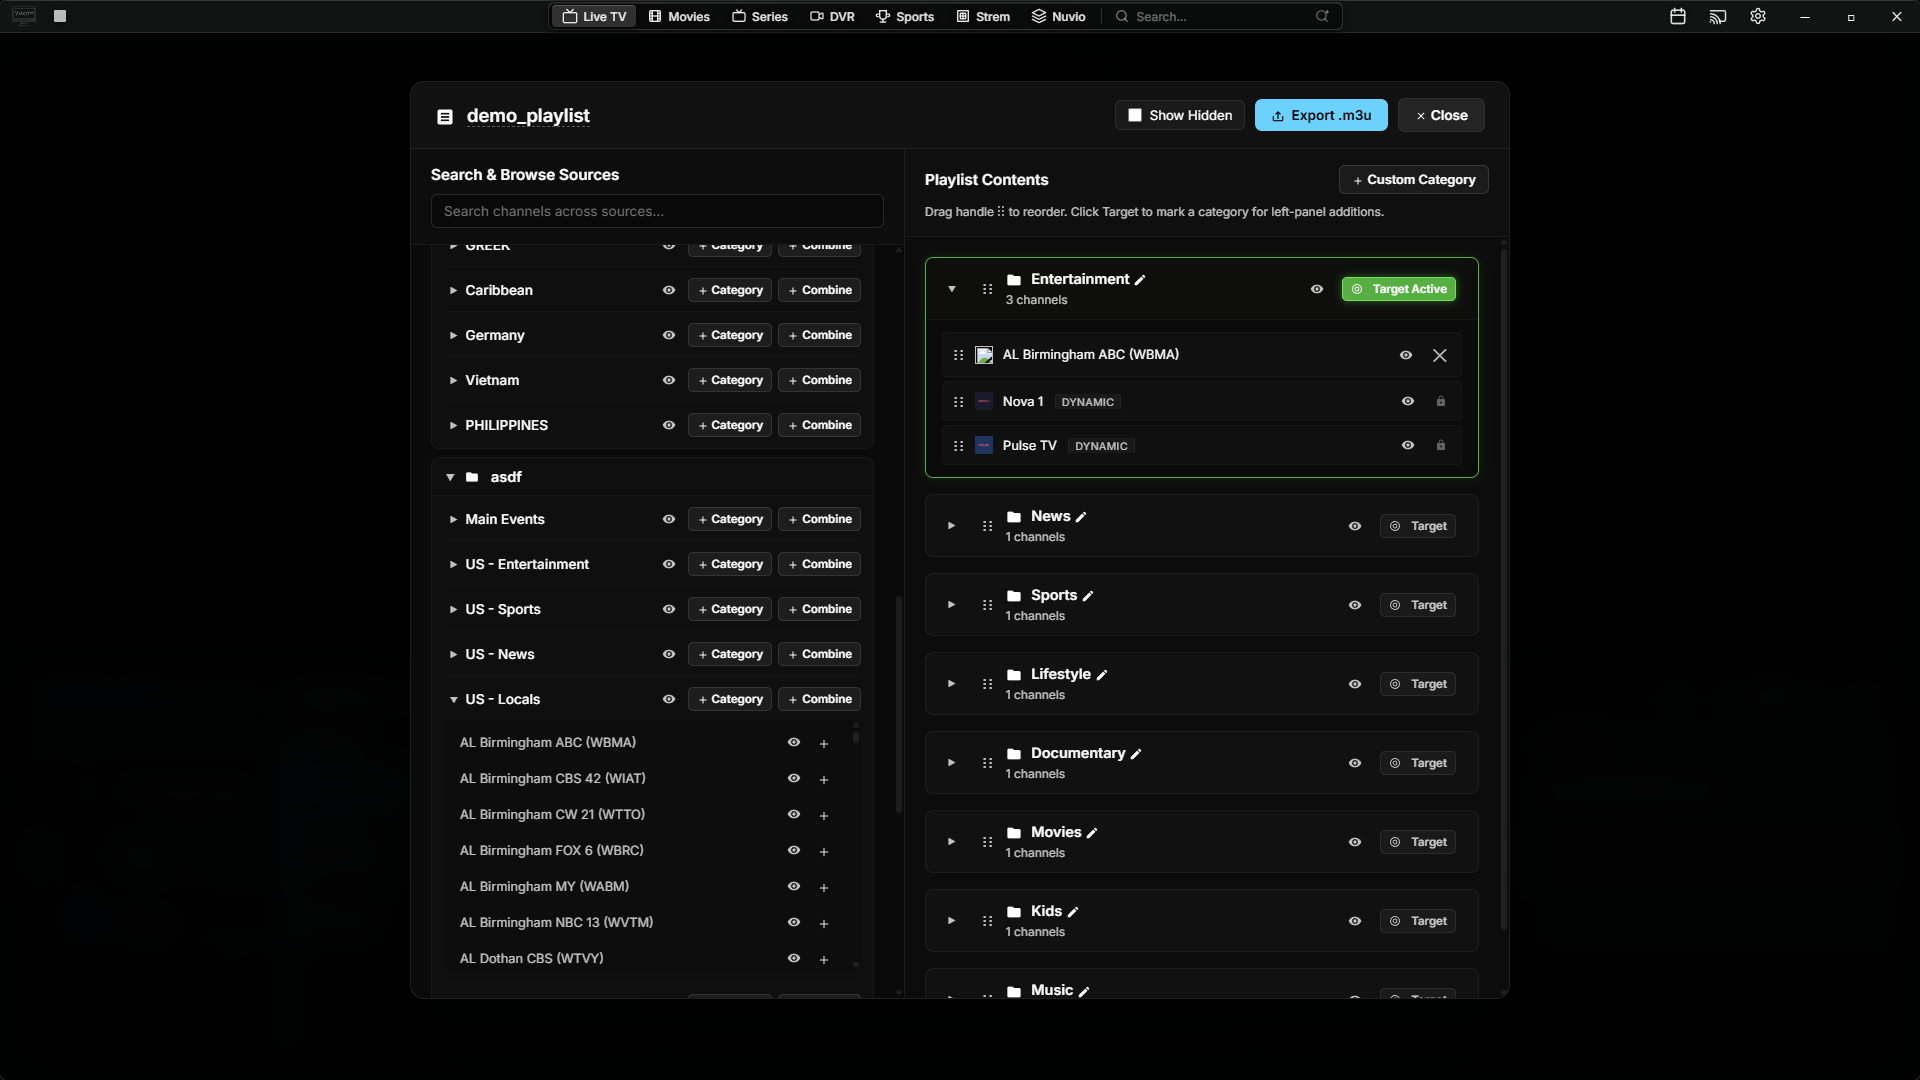Click the drag handle on the Pulse TV row
Viewport: 1920px width, 1080px height.
tap(958, 446)
